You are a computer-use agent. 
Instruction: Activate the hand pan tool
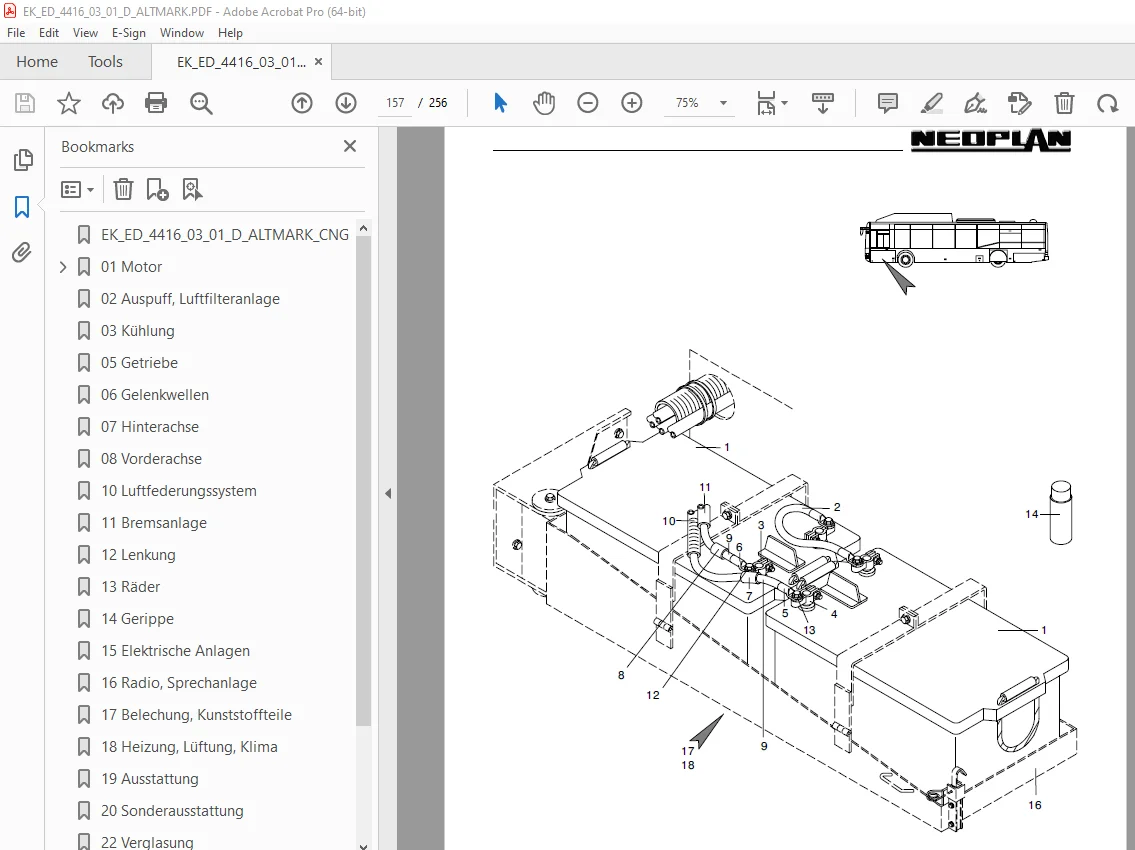[x=544, y=103]
